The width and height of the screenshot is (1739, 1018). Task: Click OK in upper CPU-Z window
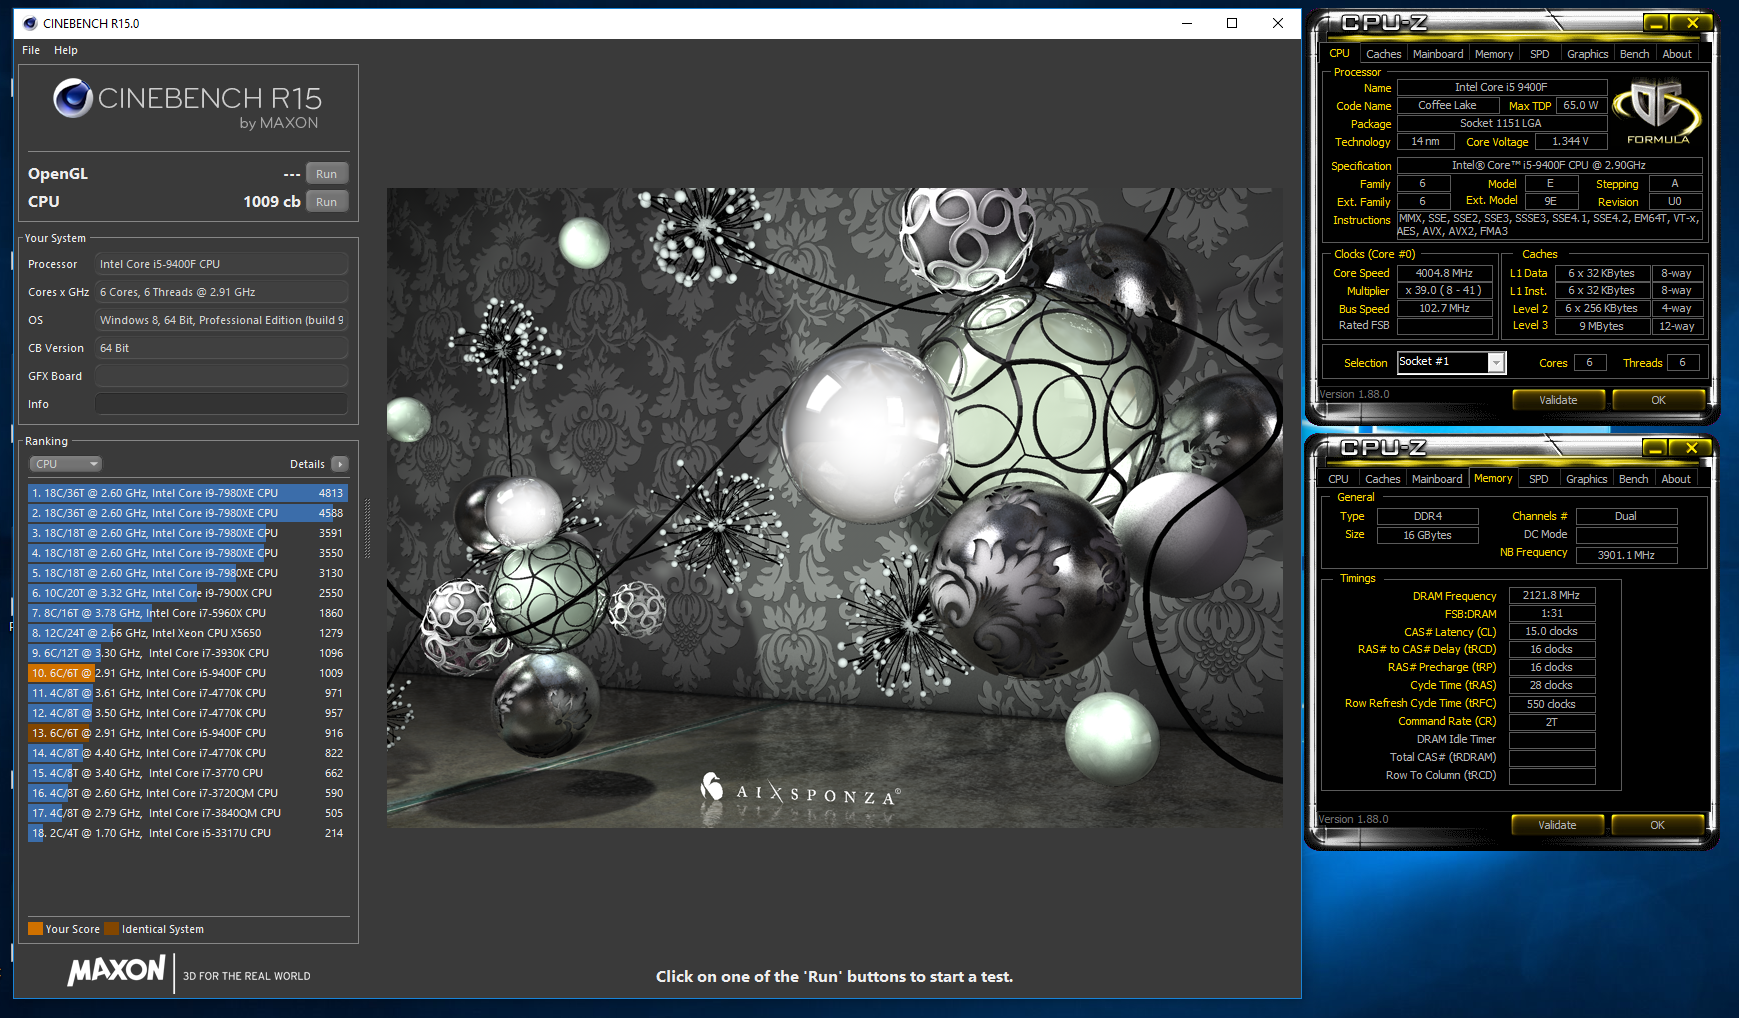1658,400
